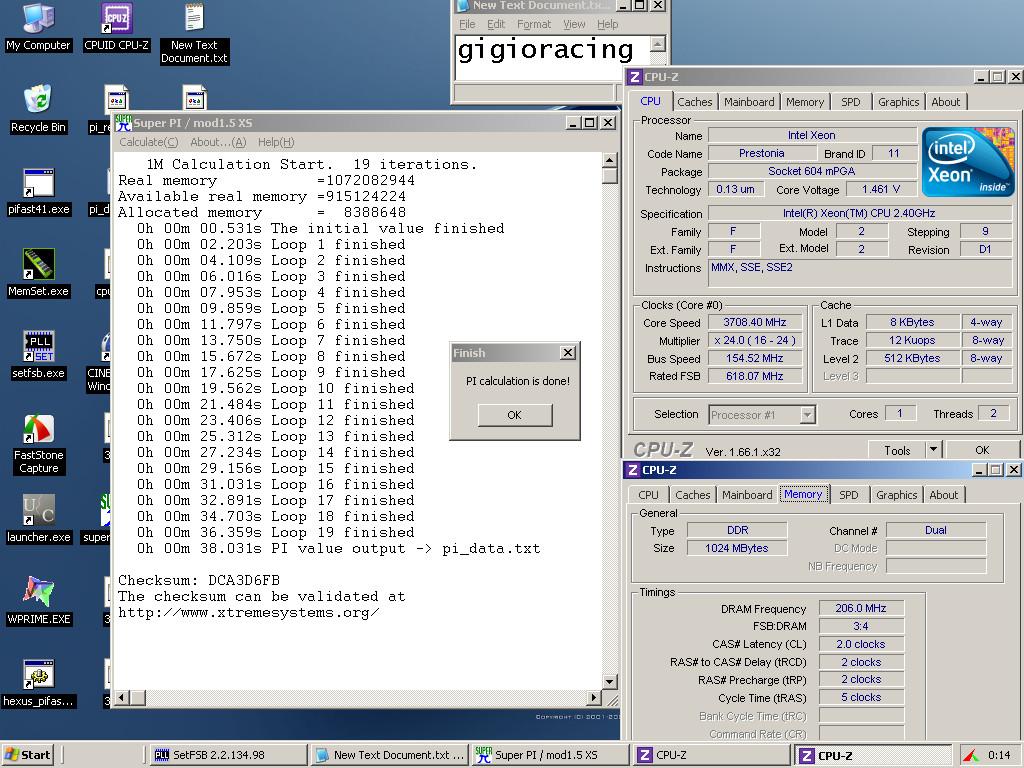Click Super PI horizontal scrollbar left arrow
This screenshot has width=1024, height=768.
(x=121, y=698)
